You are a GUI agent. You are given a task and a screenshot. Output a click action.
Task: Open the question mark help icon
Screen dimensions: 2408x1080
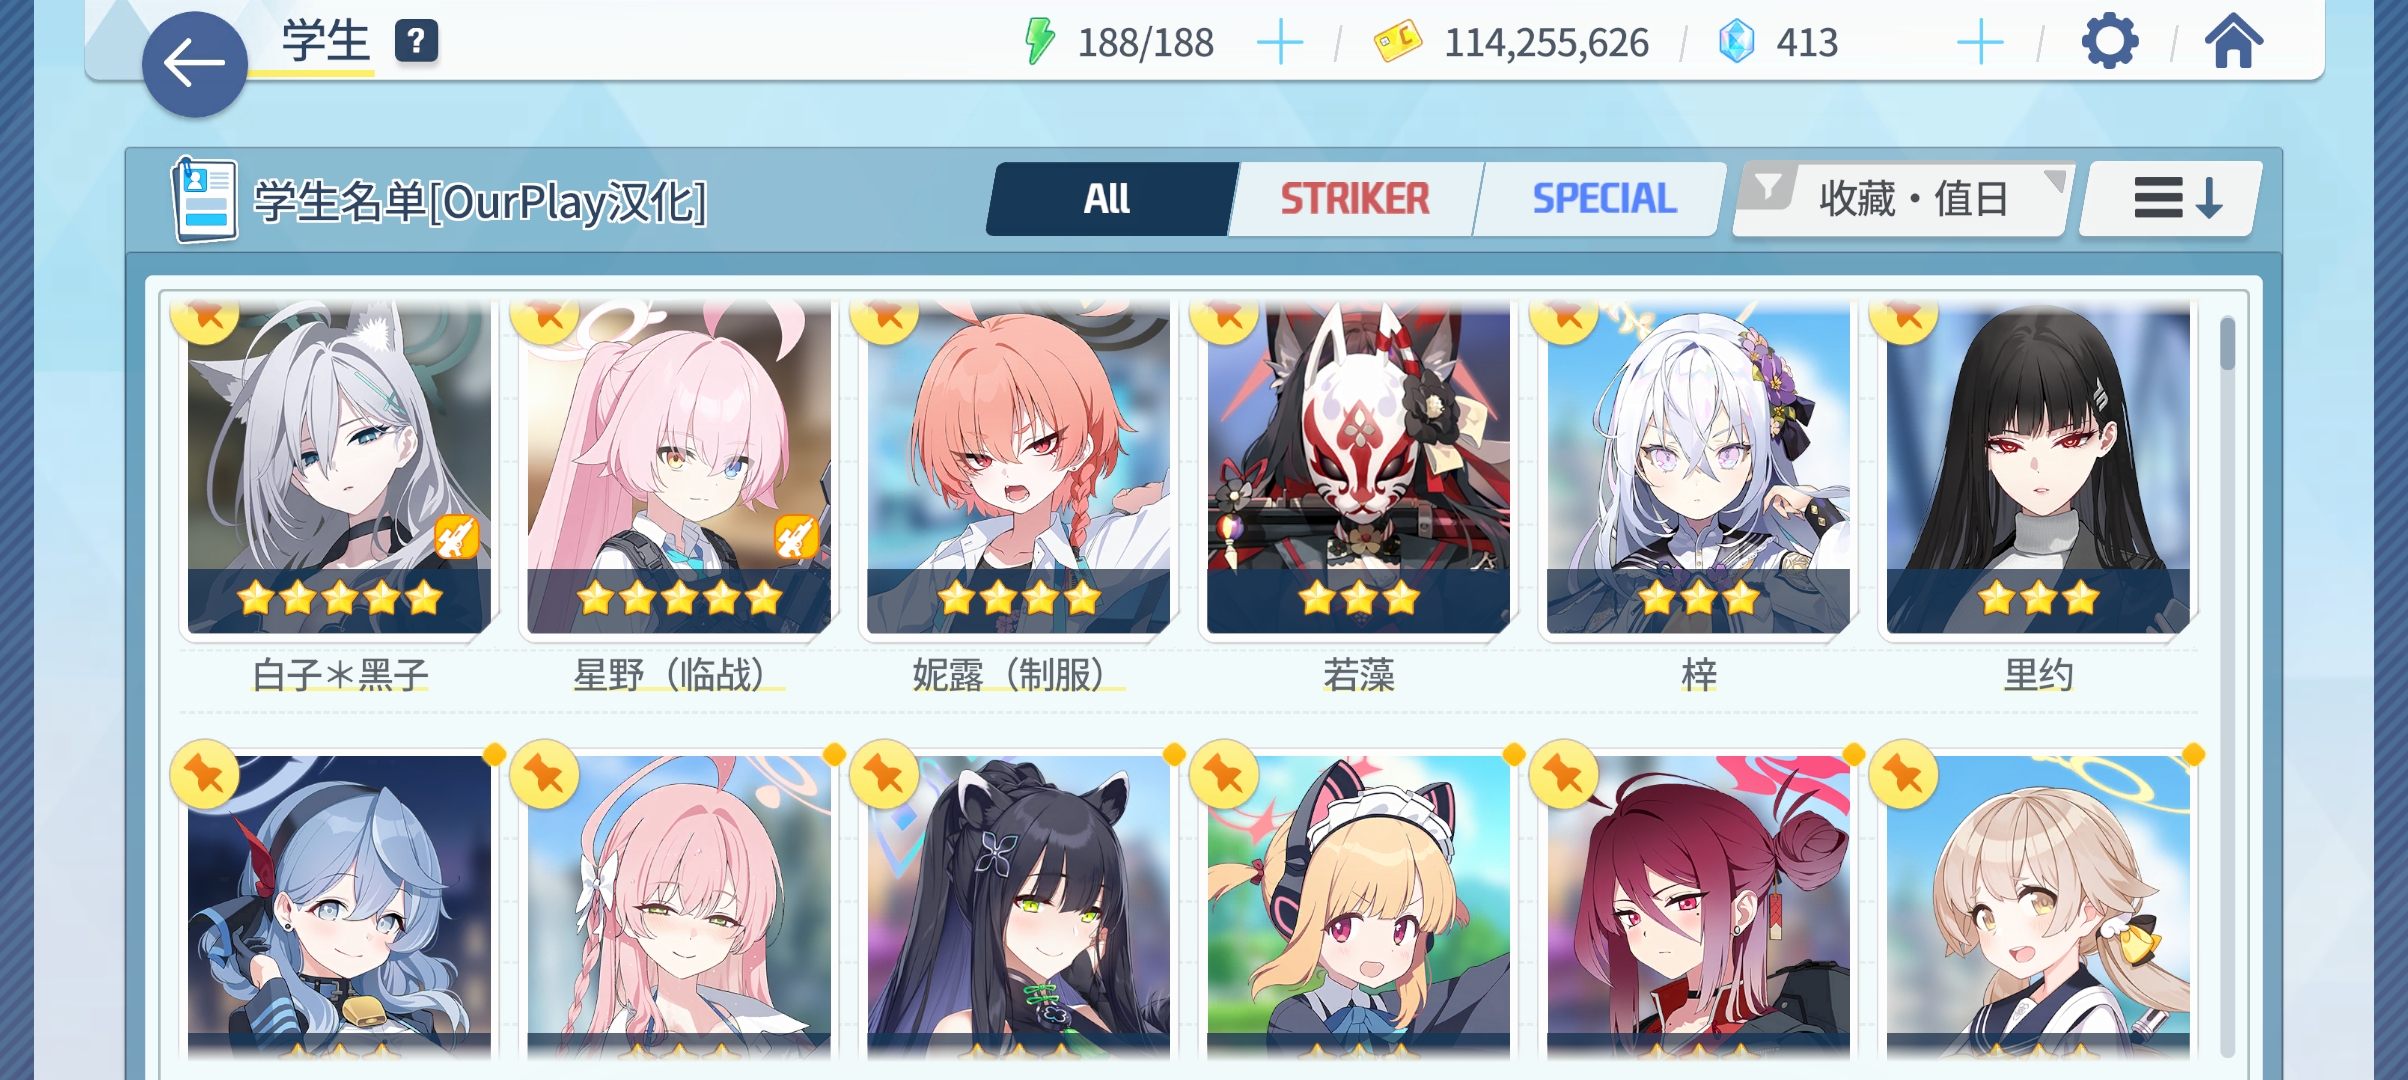click(416, 42)
